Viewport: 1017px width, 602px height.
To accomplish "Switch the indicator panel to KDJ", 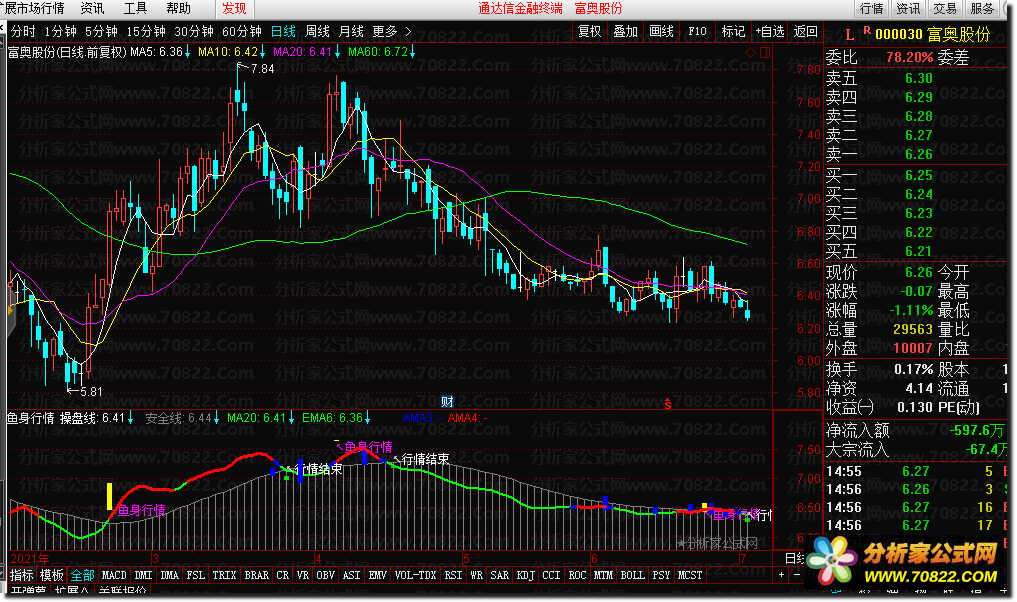I will click(526, 575).
